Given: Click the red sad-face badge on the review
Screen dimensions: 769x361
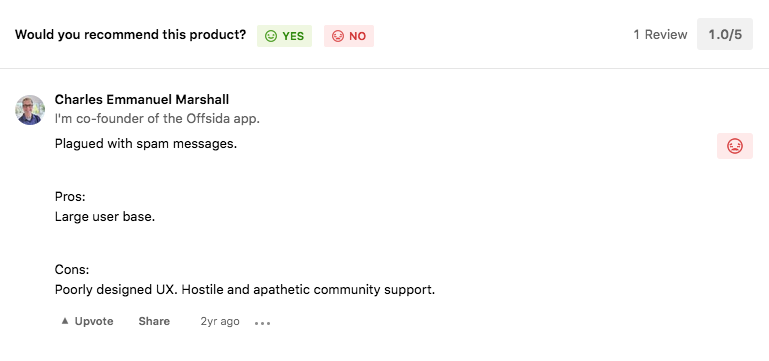Looking at the screenshot, I should 735,146.
